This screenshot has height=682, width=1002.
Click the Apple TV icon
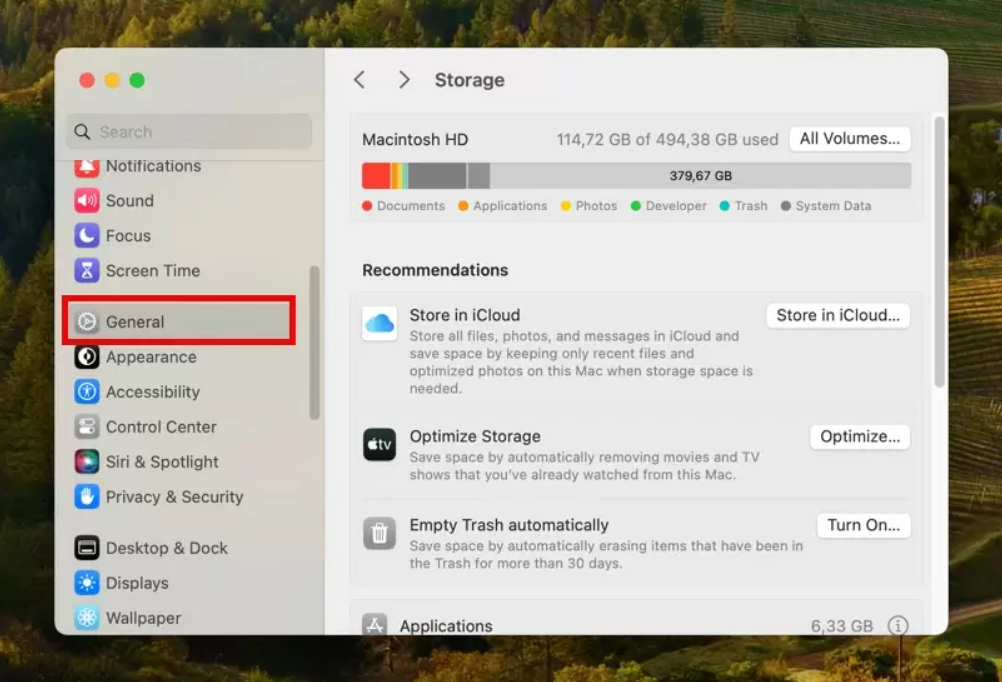click(380, 444)
